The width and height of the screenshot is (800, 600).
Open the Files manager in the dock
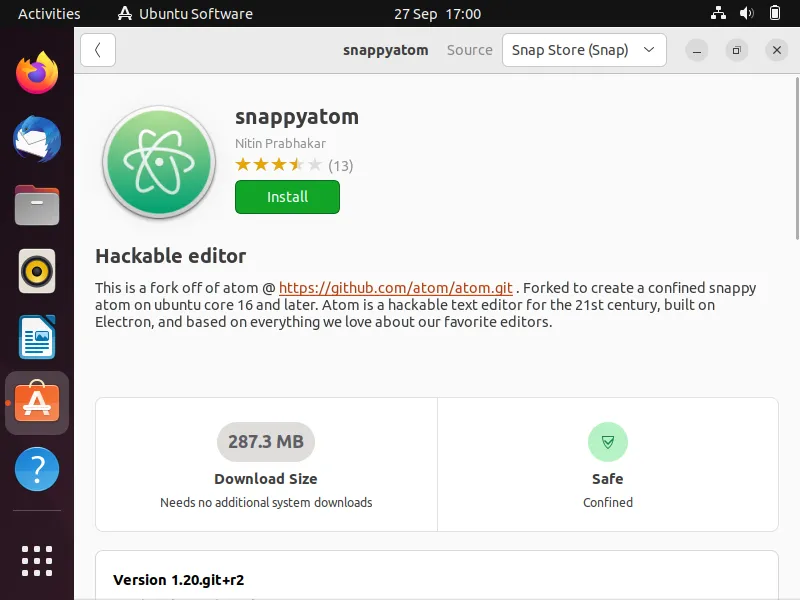(37, 205)
